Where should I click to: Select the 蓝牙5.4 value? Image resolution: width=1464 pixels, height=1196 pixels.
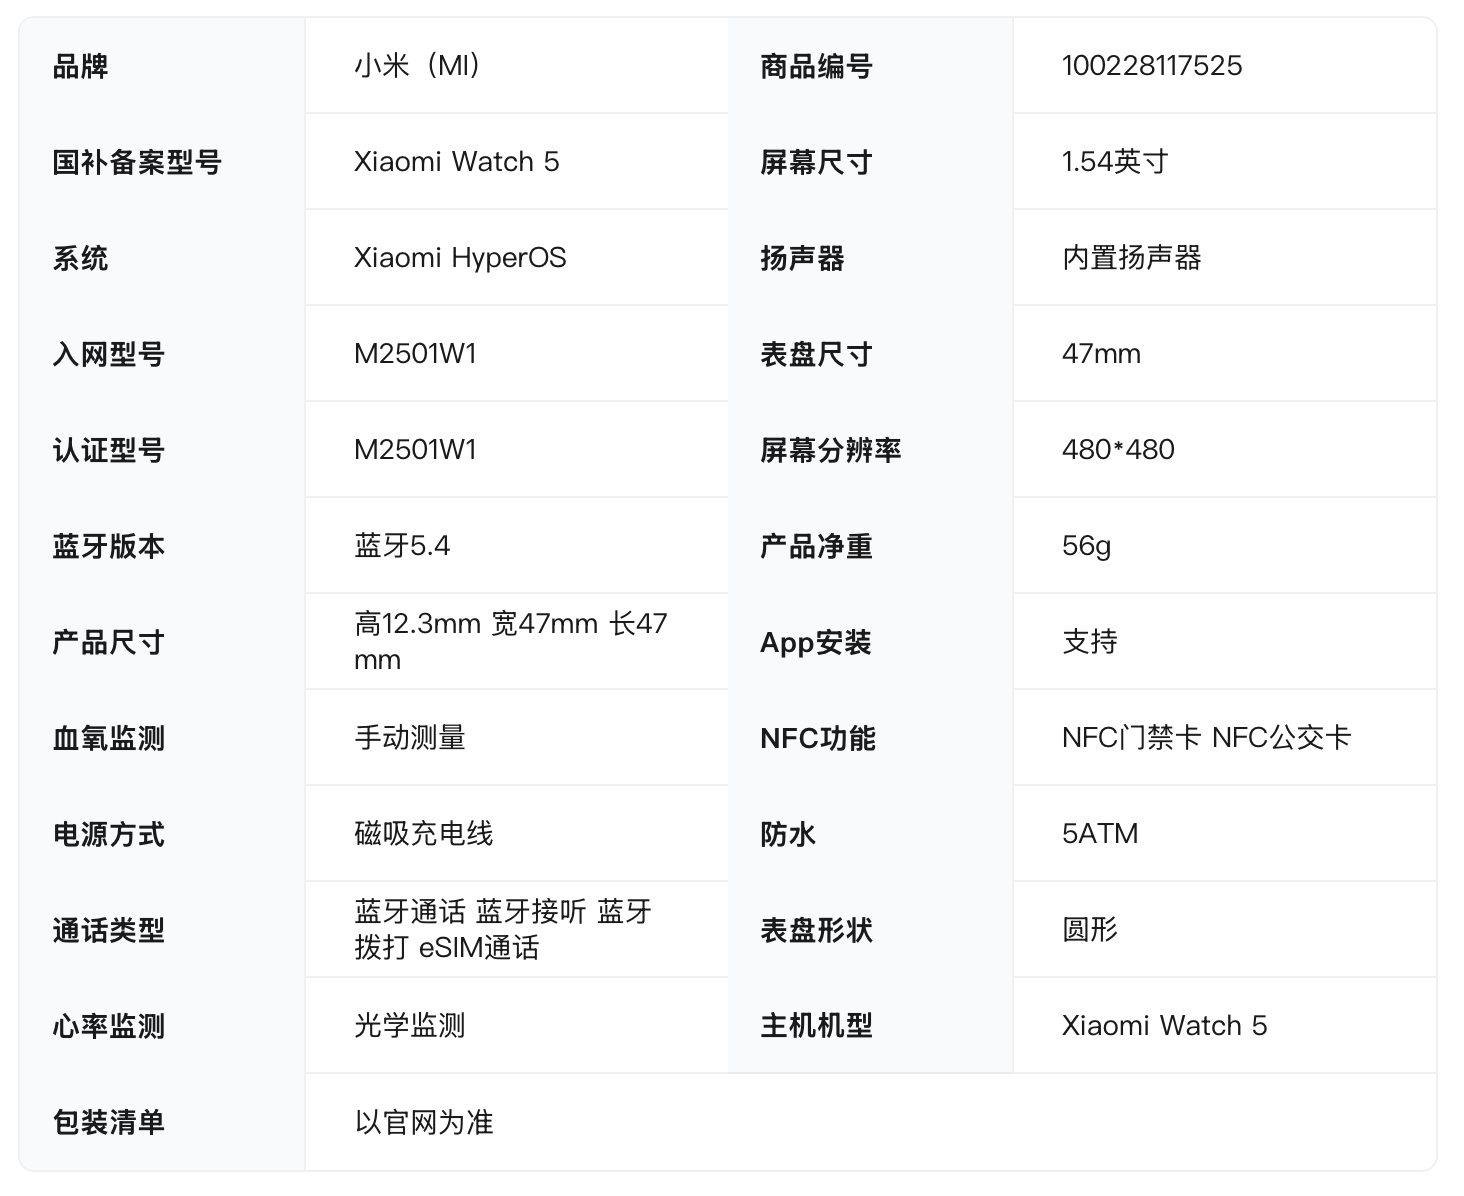402,546
